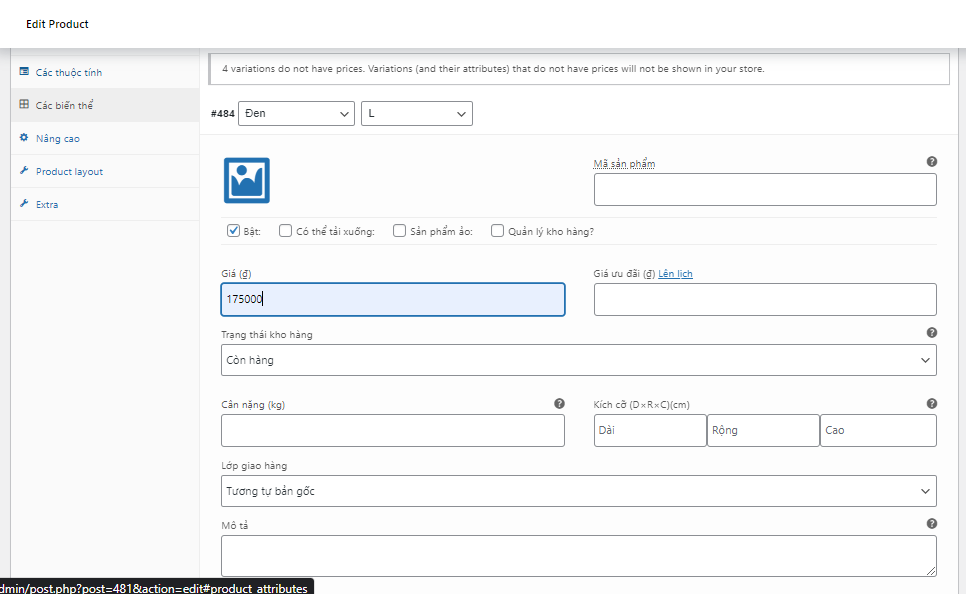This screenshot has height=594, width=966.
Task: Enable Có thể tải xuống checkbox
Action: [x=286, y=231]
